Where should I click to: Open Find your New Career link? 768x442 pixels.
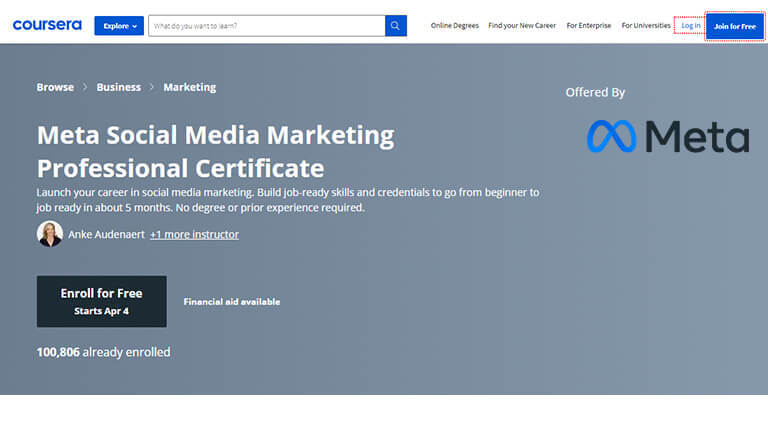click(522, 25)
